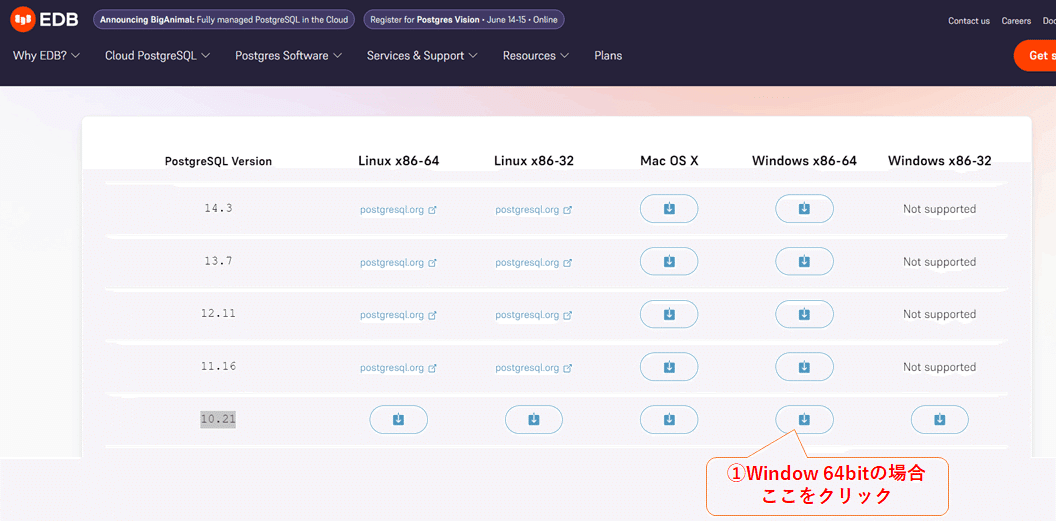Image resolution: width=1056 pixels, height=521 pixels.
Task: Click the Windows x86-32 column header
Action: 939,161
